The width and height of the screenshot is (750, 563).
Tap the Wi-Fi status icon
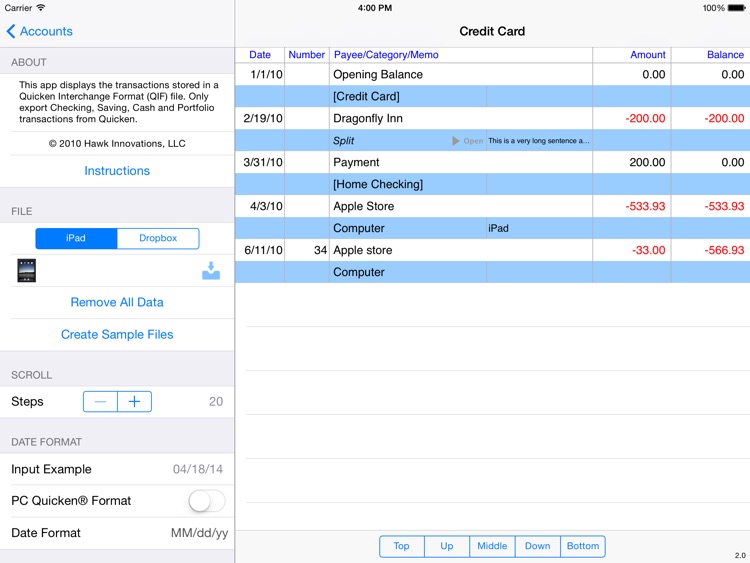pyautogui.click(x=41, y=8)
